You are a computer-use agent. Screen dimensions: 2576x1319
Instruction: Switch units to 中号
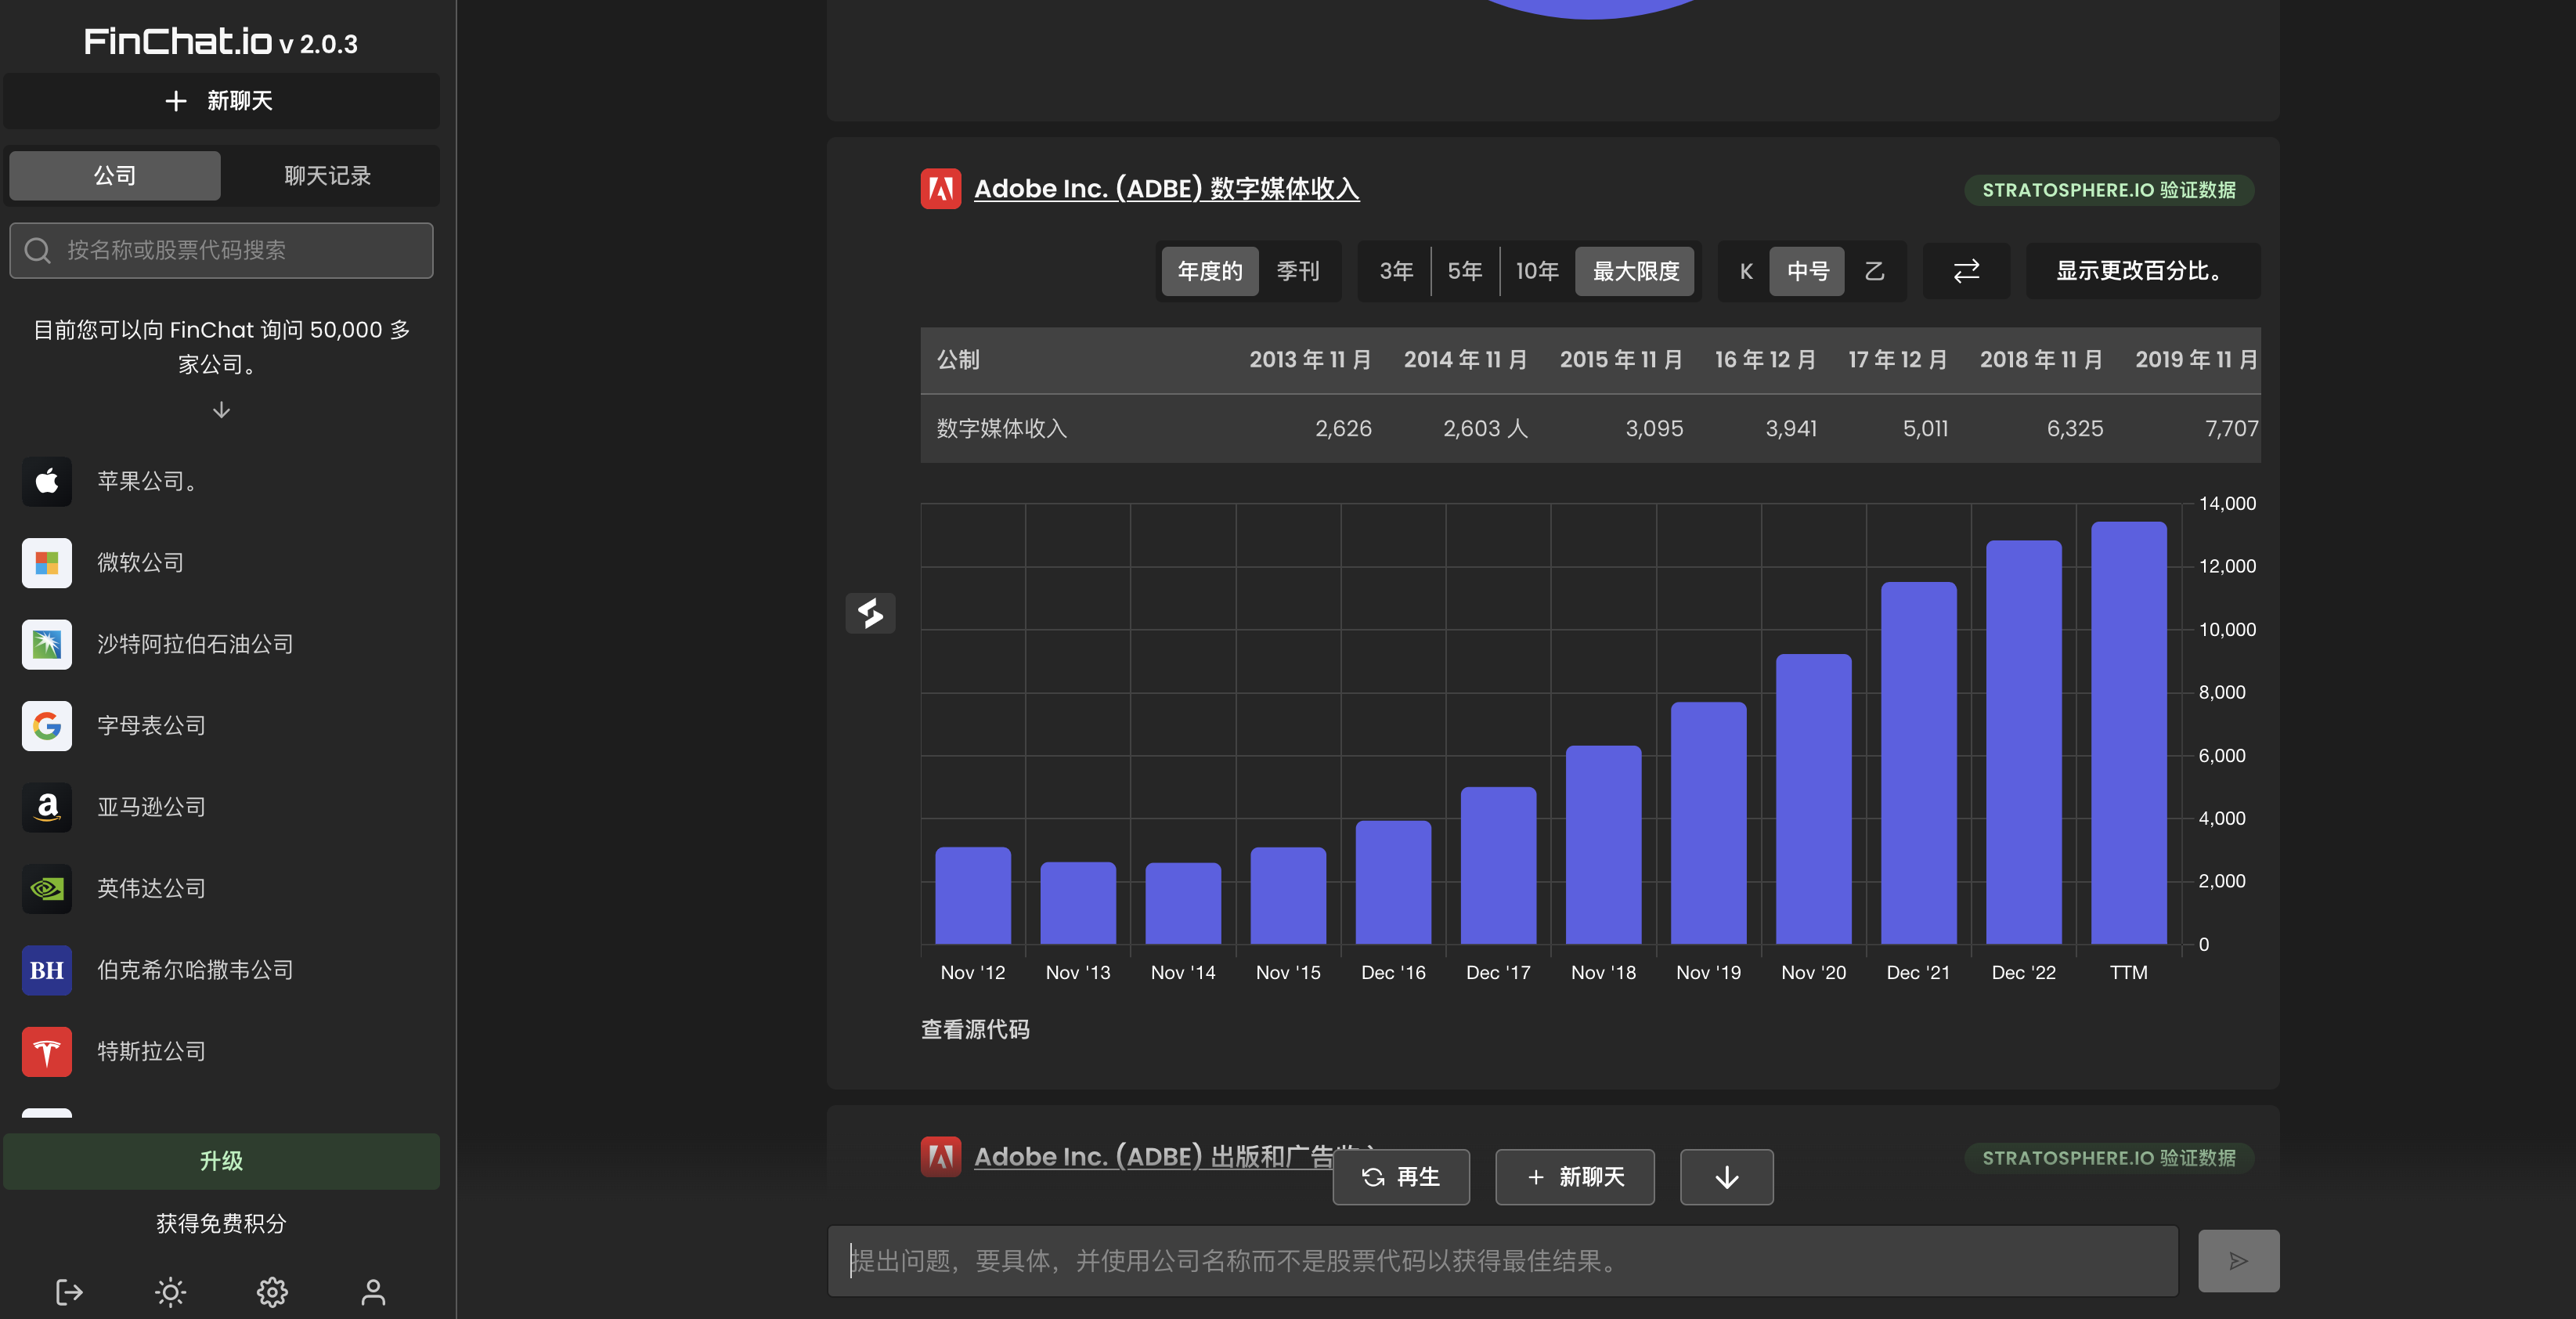click(x=1807, y=271)
